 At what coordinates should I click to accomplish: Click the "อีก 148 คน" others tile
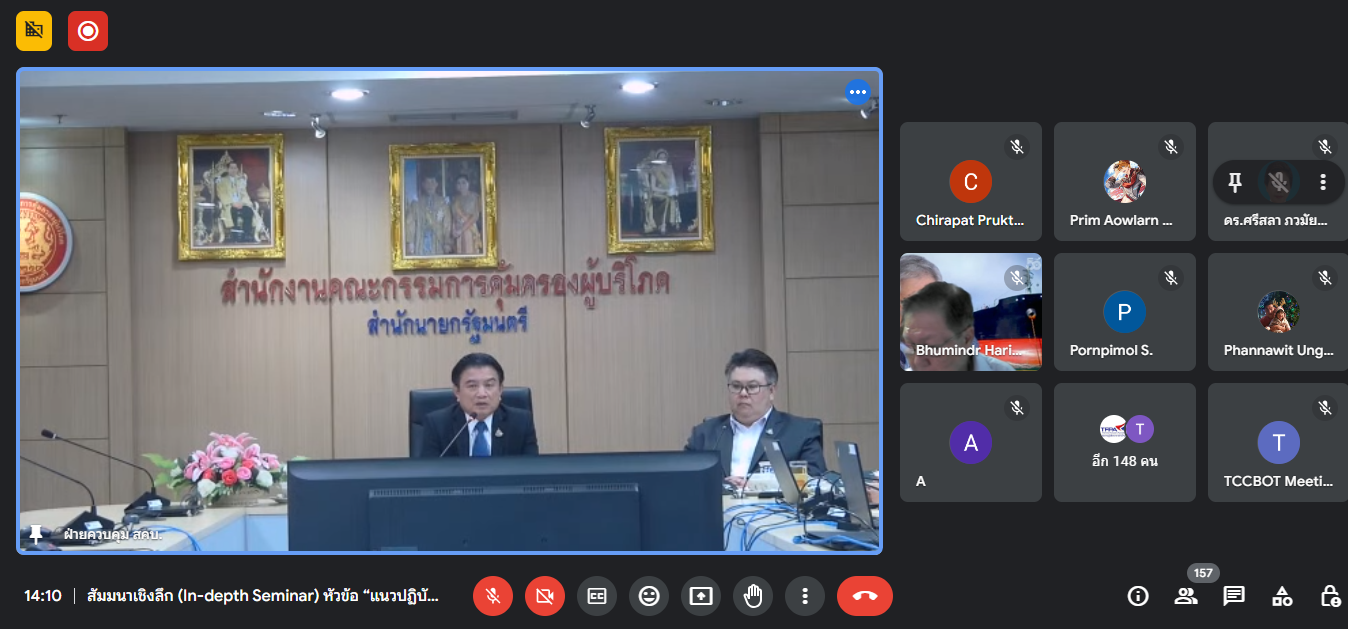(1125, 442)
